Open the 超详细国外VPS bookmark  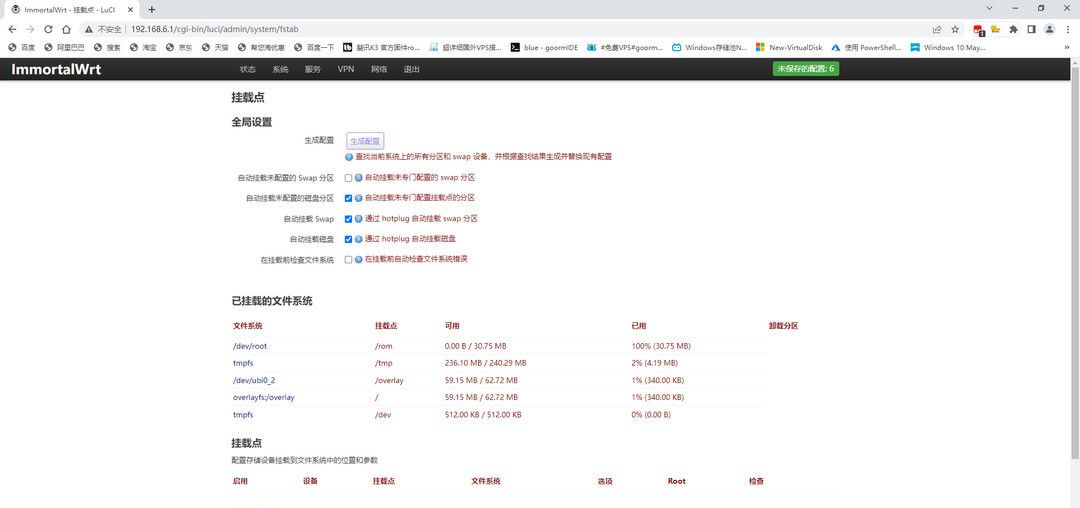pos(466,47)
